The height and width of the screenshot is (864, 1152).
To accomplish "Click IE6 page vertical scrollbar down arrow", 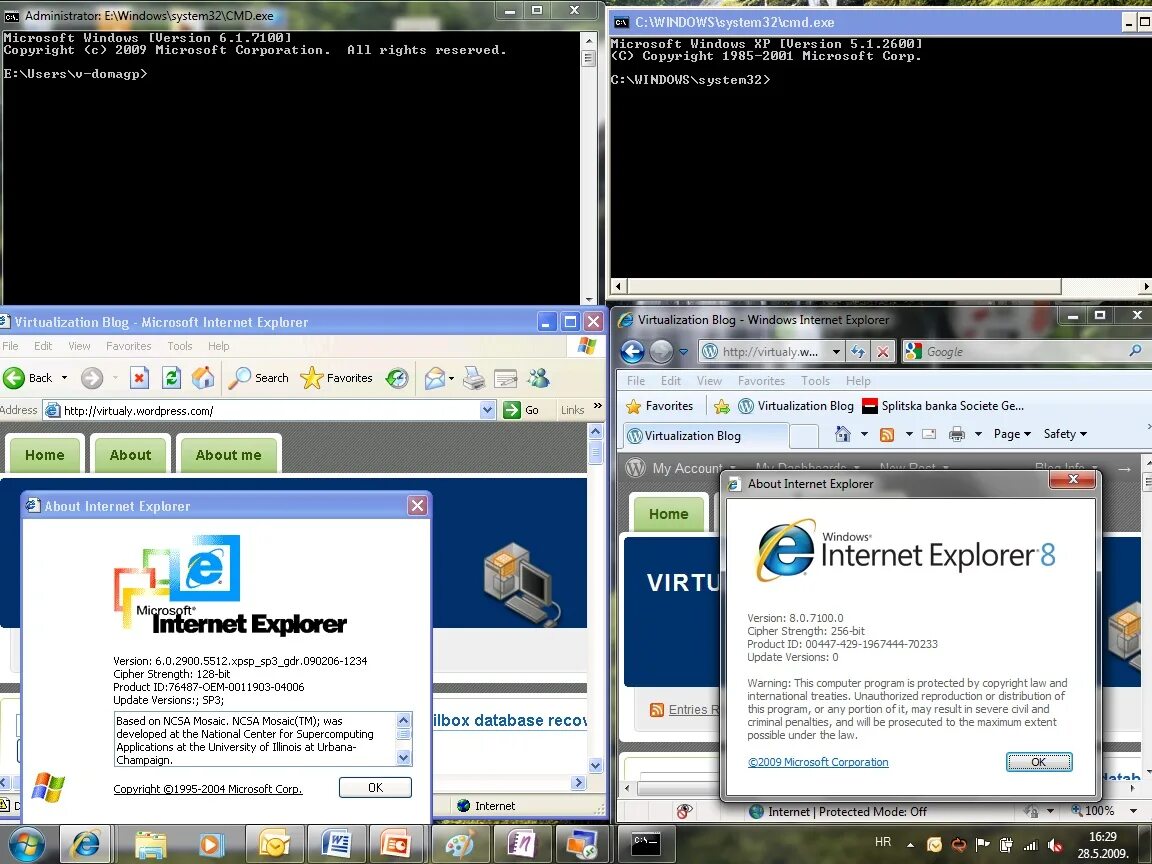I will pos(596,766).
